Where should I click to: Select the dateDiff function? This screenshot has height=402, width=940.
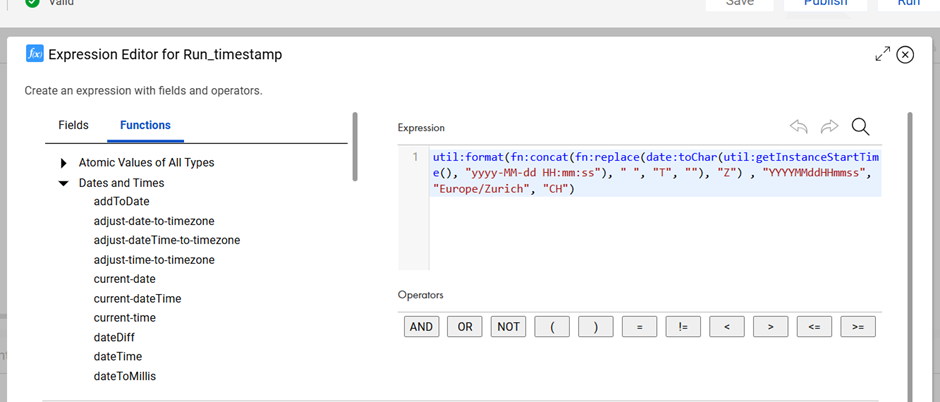coord(114,337)
